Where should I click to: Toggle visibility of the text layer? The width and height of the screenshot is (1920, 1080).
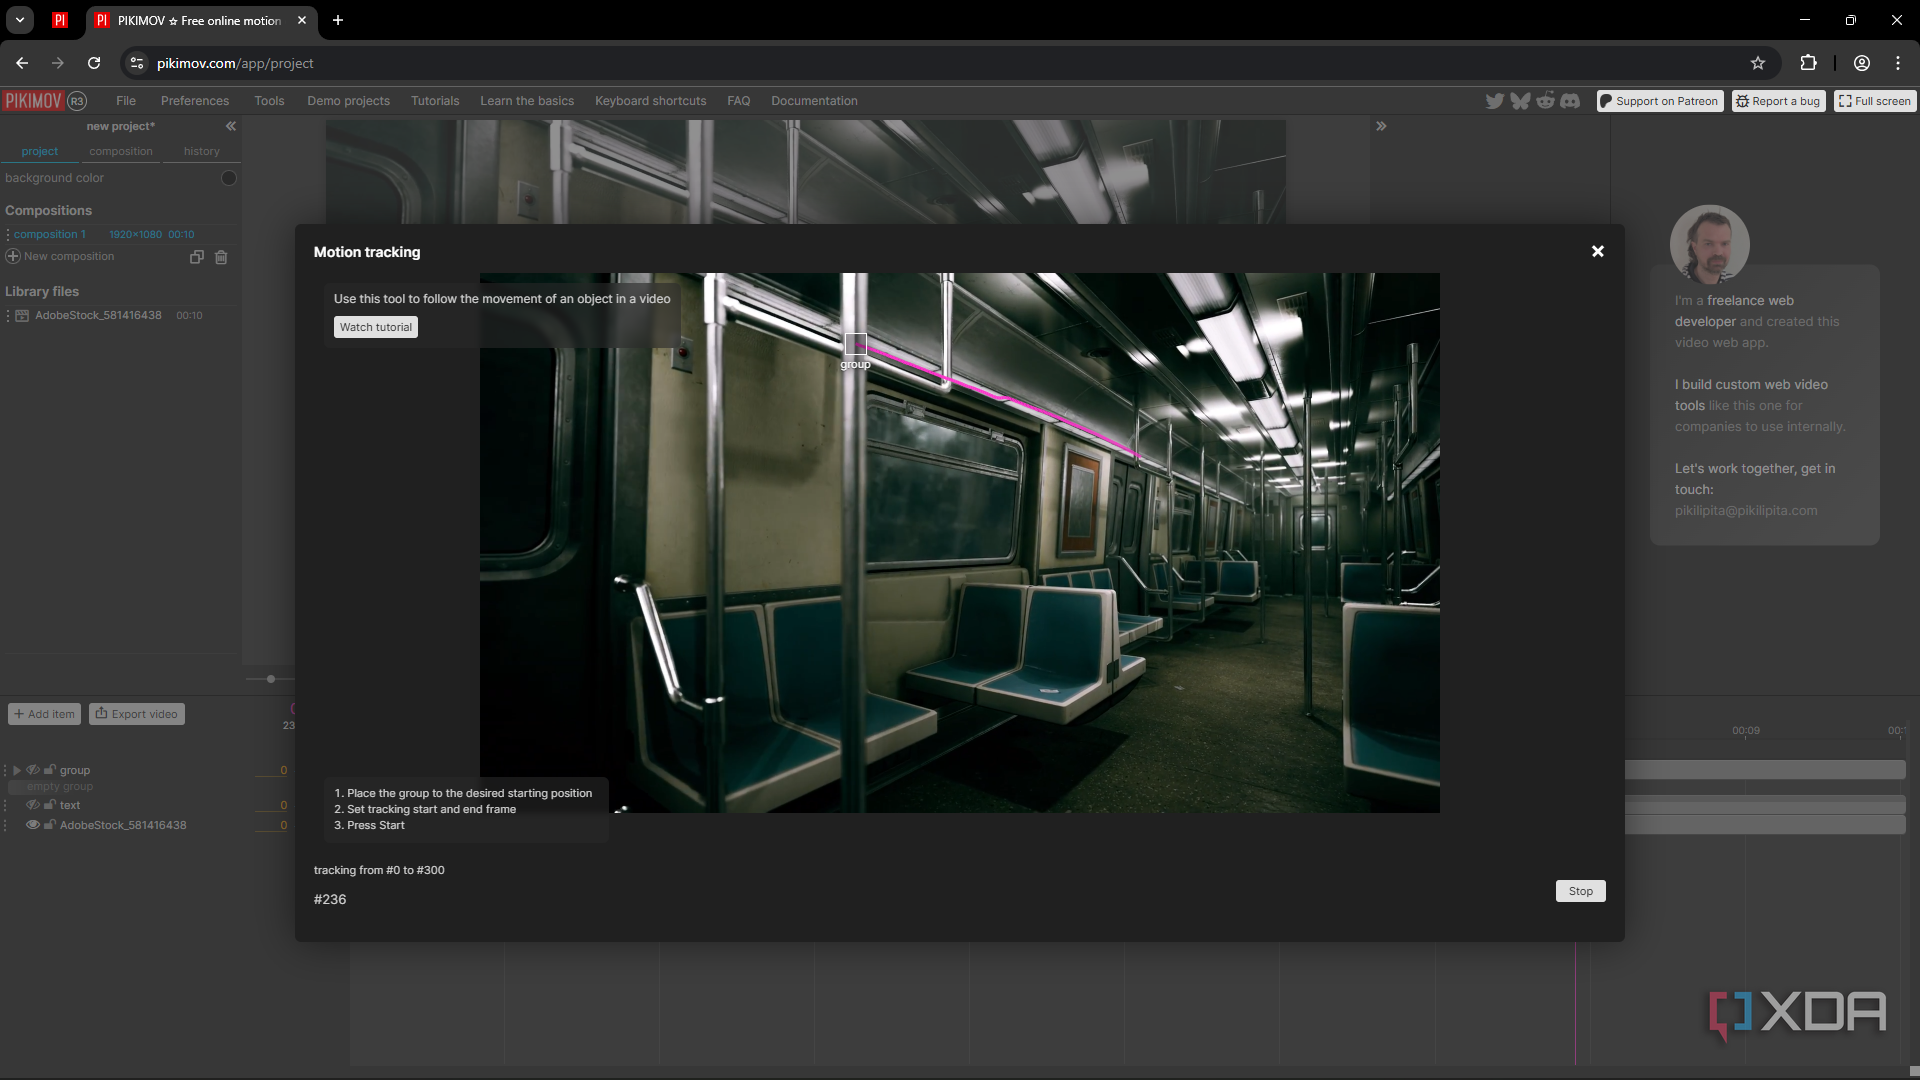pyautogui.click(x=33, y=805)
